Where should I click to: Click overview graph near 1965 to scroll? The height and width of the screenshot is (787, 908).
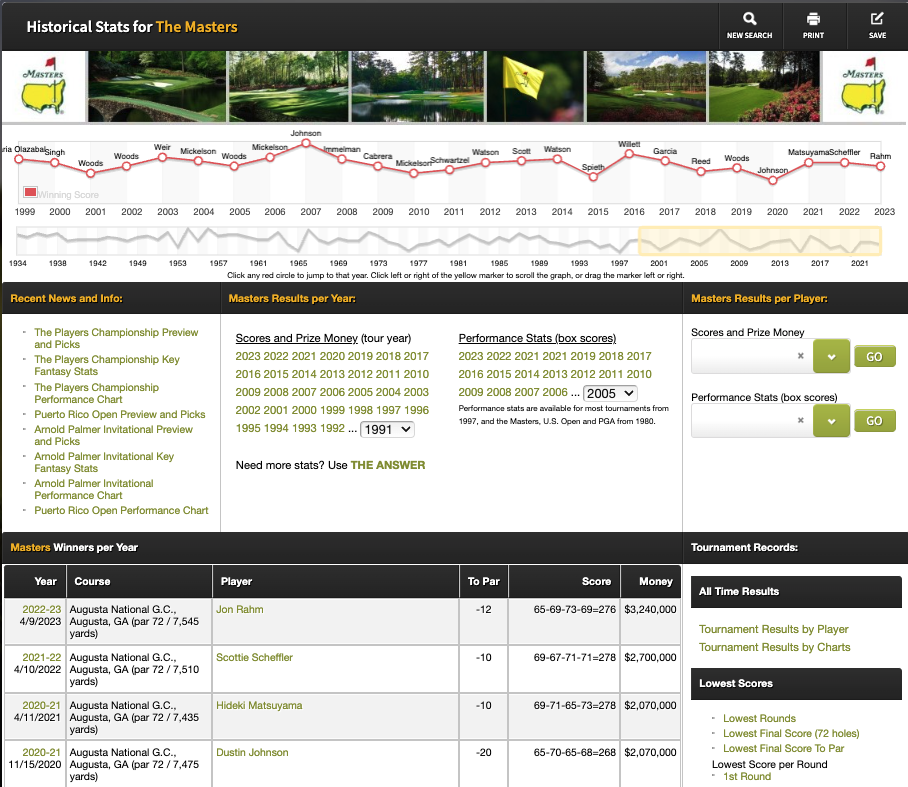pyautogui.click(x=299, y=241)
